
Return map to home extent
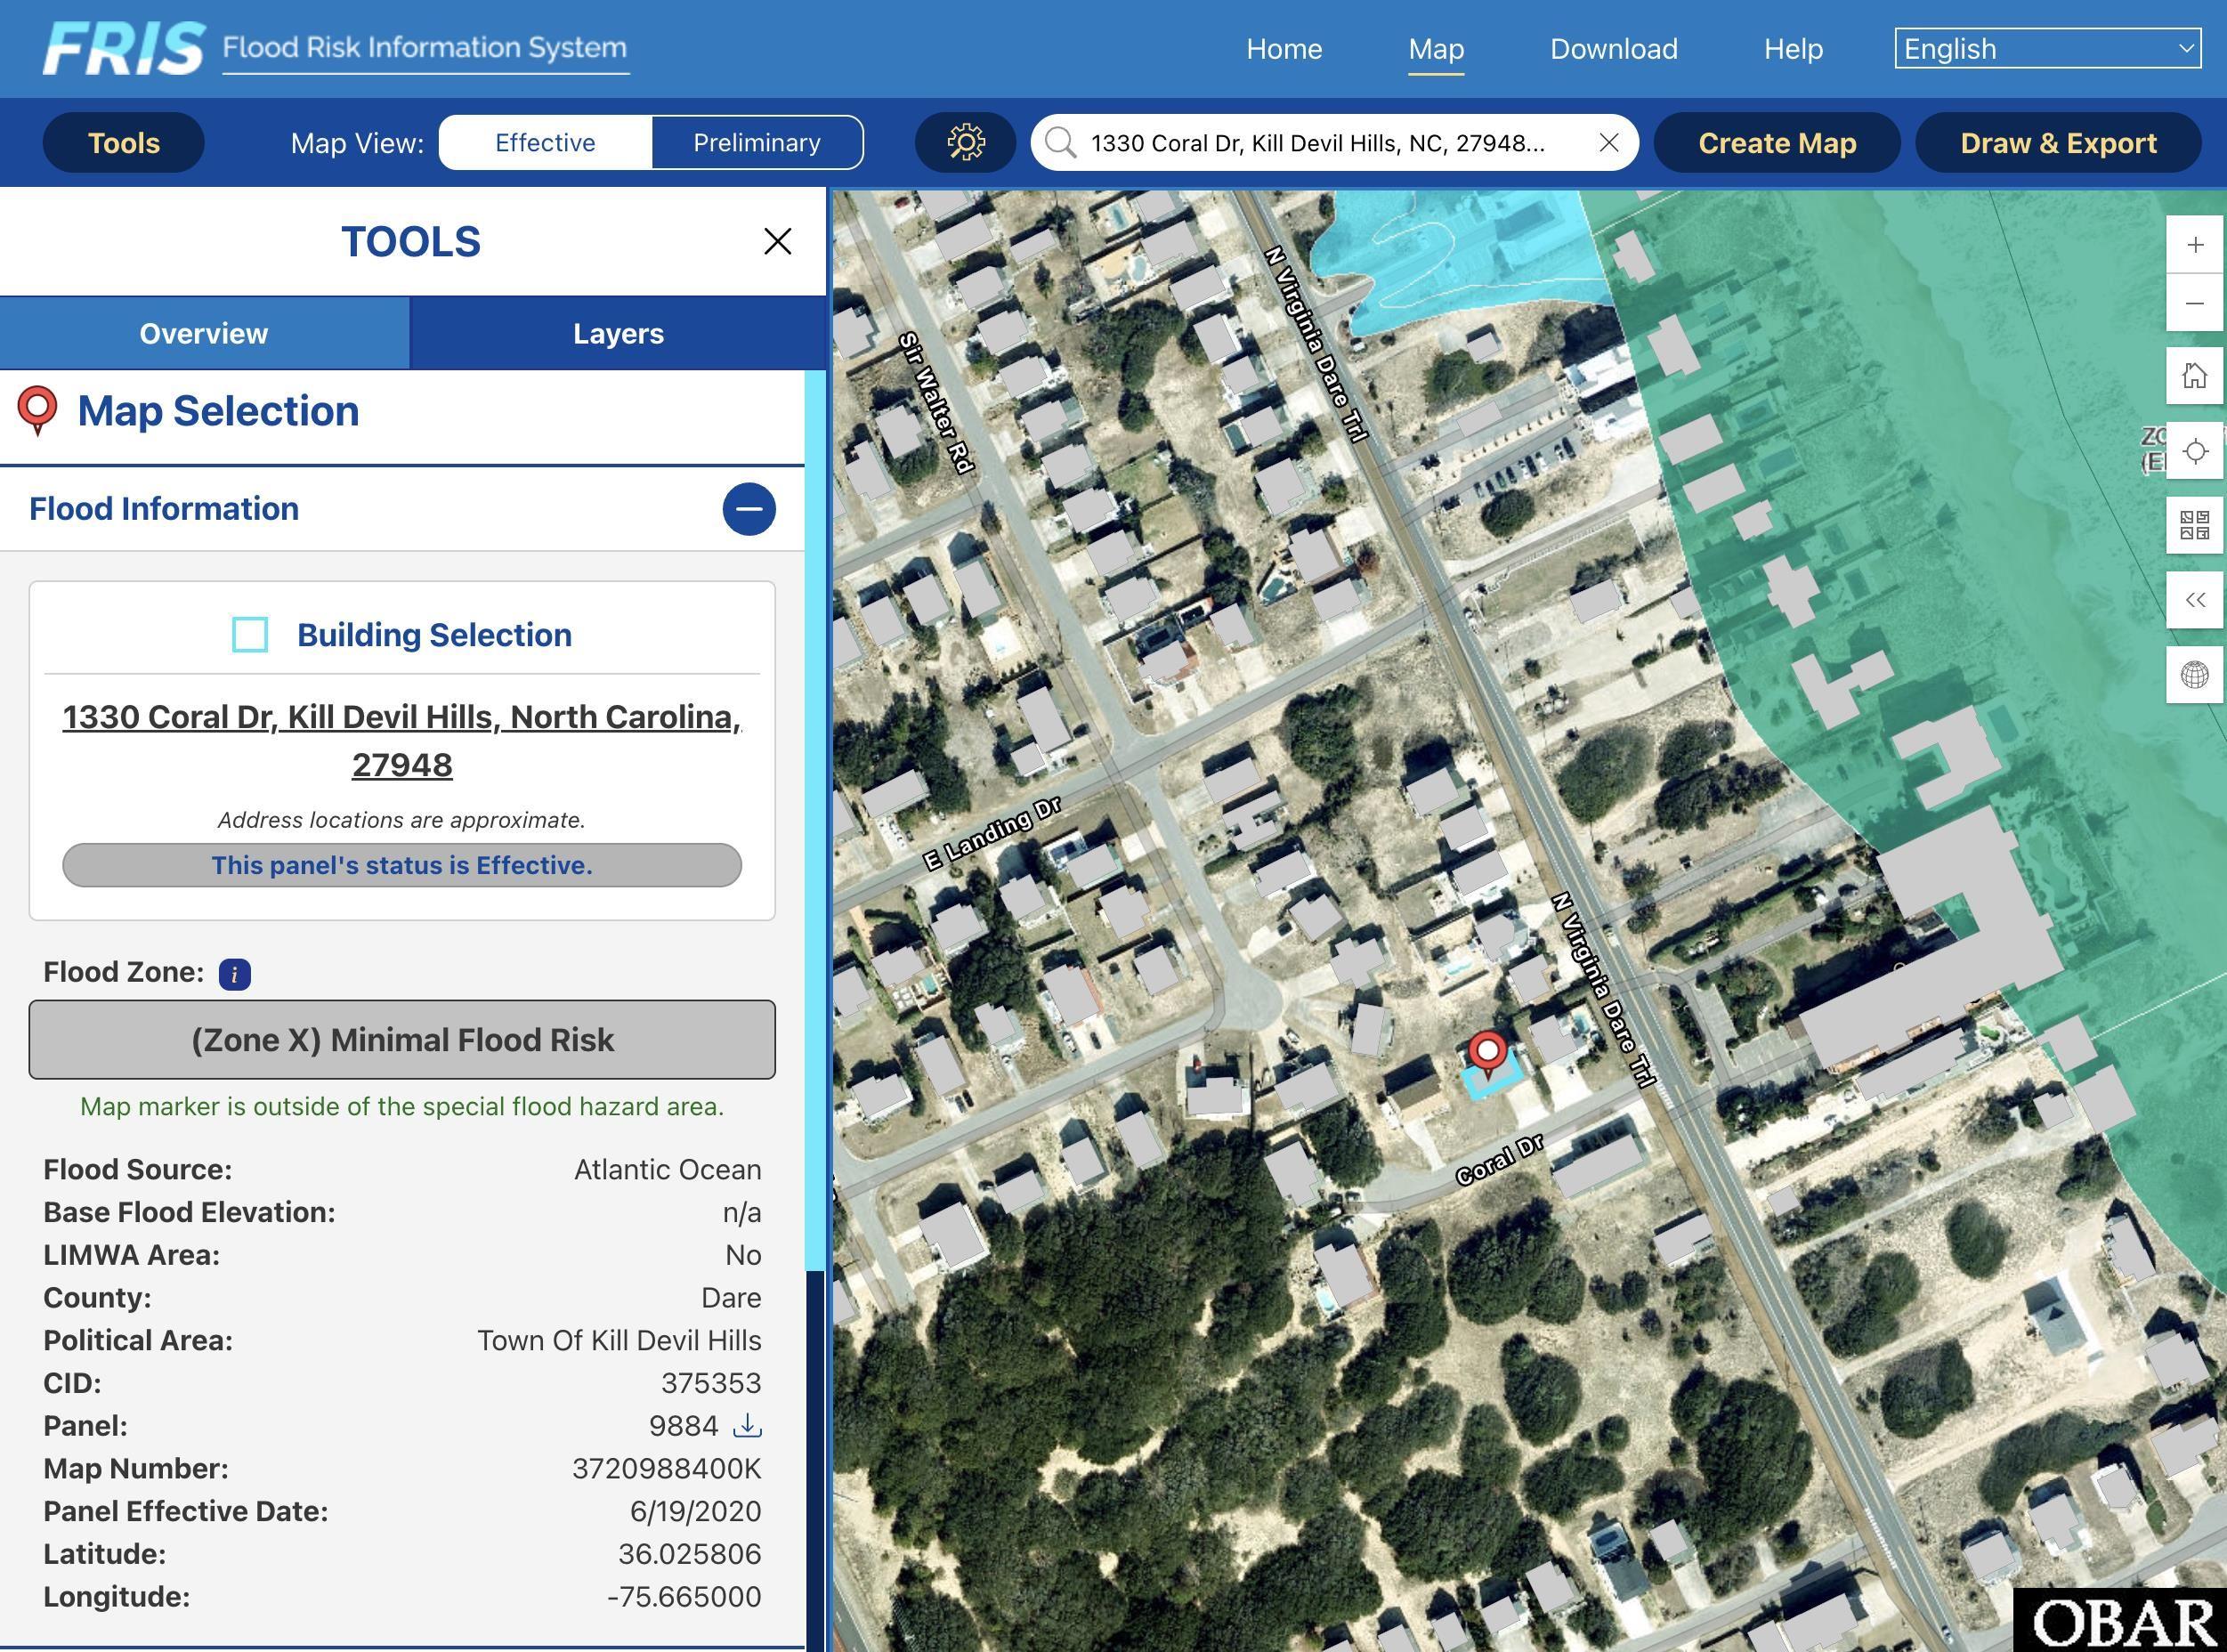pyautogui.click(x=2194, y=376)
